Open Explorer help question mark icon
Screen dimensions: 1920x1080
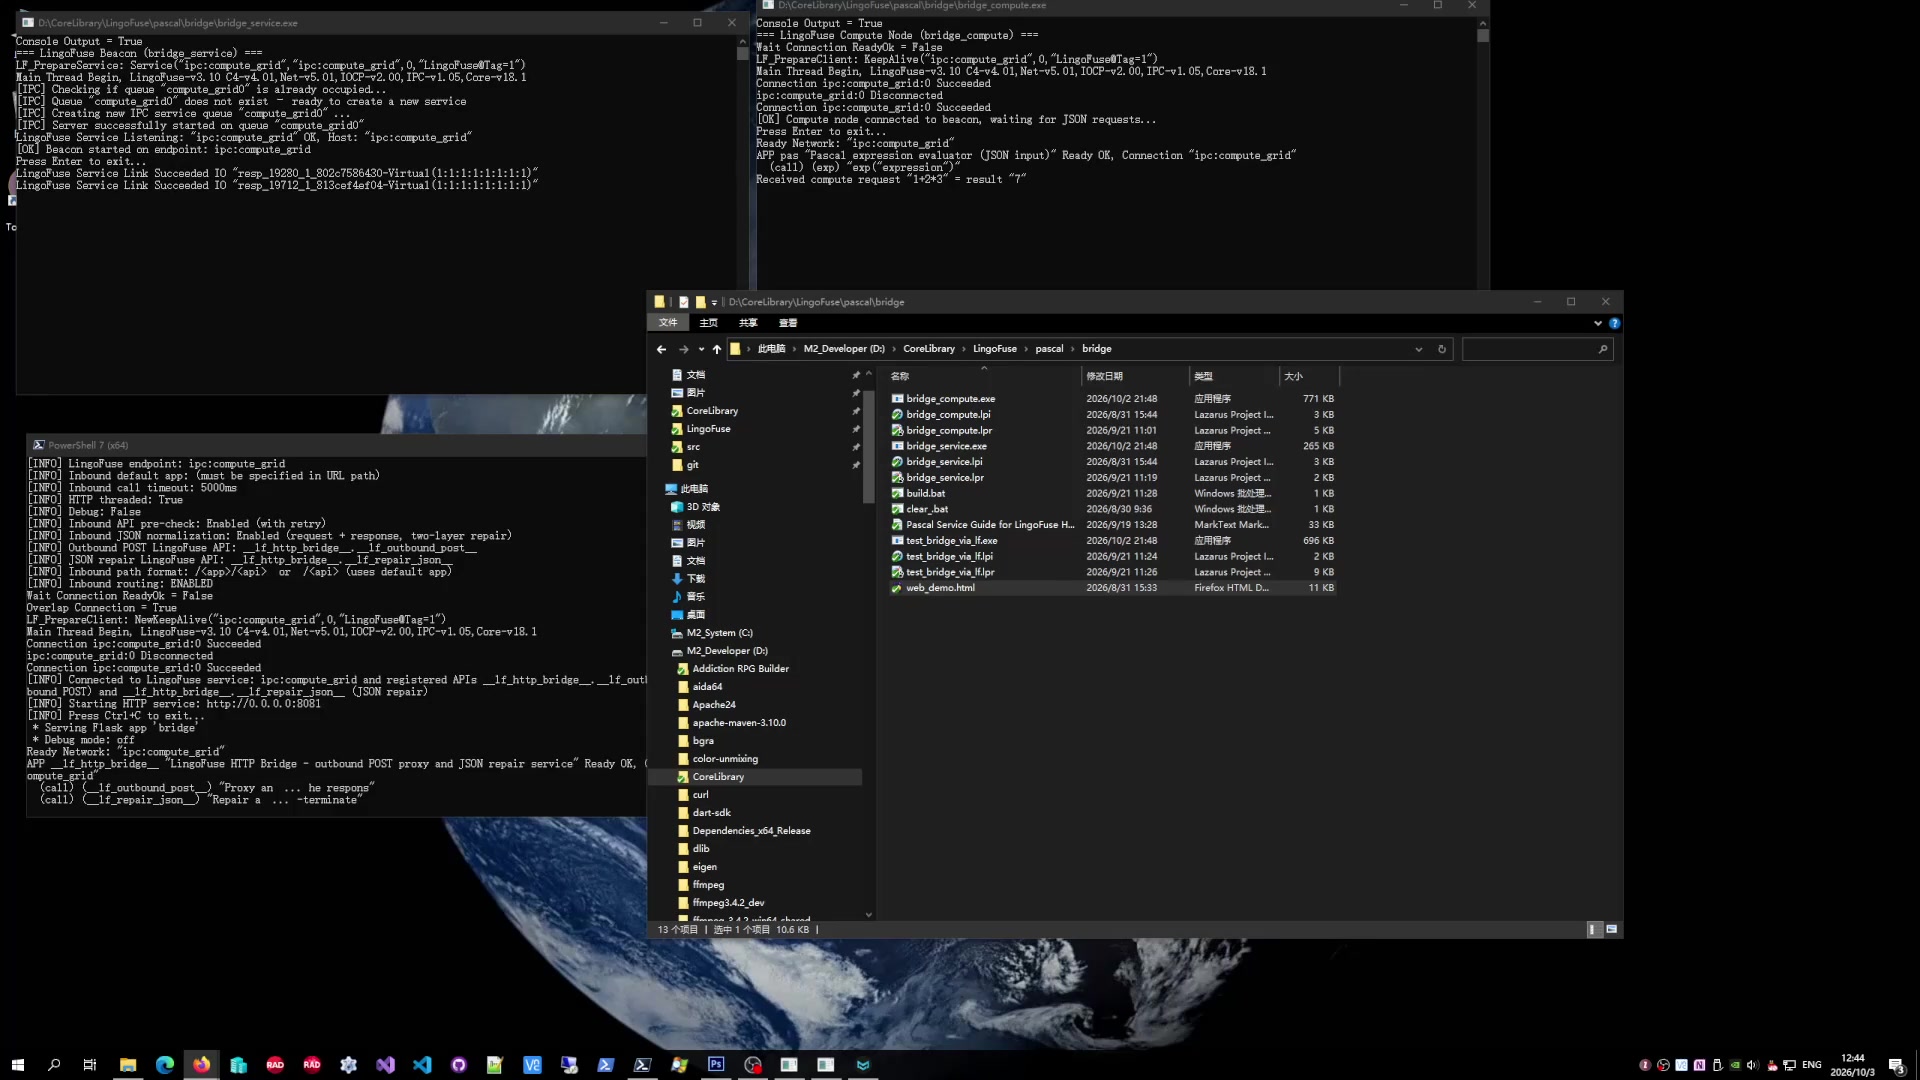point(1614,323)
